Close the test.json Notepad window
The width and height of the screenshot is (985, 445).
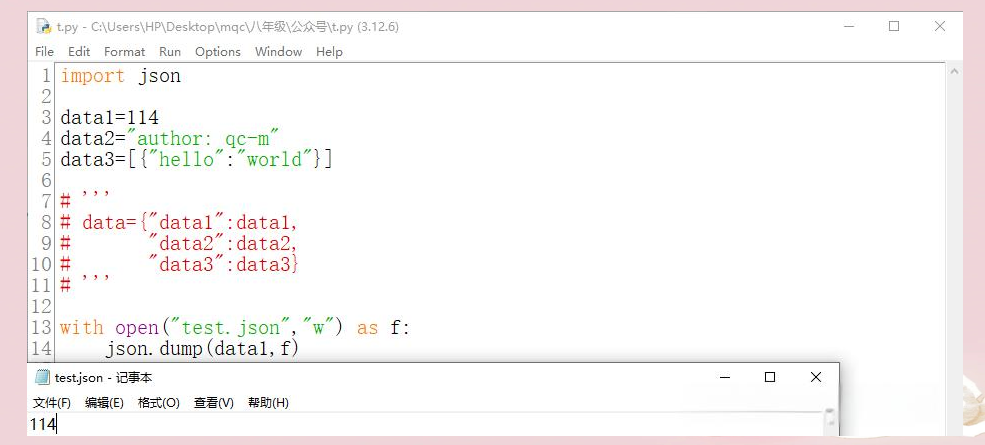click(815, 377)
